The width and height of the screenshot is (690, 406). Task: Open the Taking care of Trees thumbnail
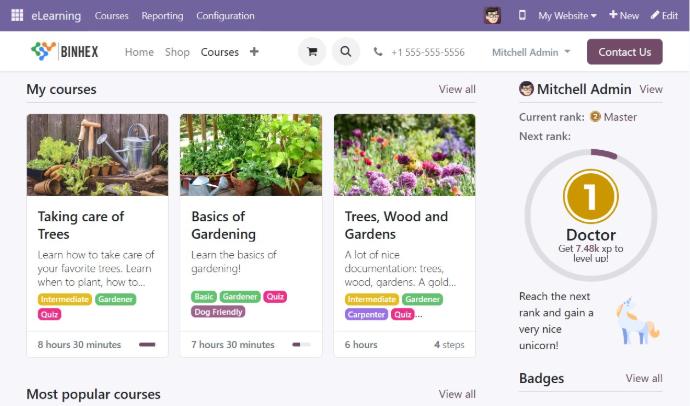pos(97,154)
